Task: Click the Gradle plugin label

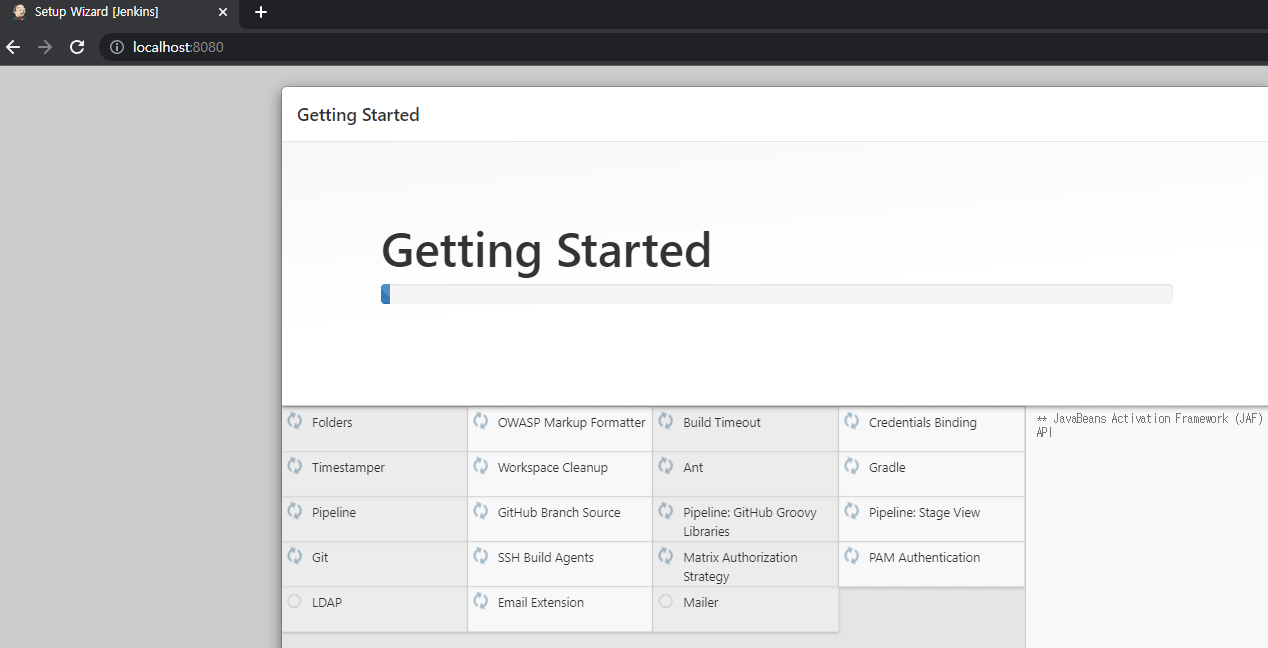Action: pos(887,468)
